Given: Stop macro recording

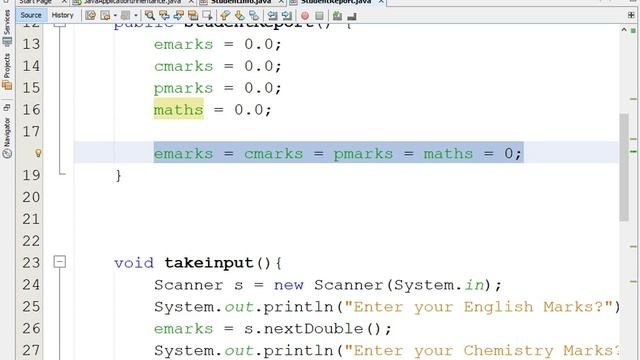Looking at the screenshot, I should click(319, 16).
